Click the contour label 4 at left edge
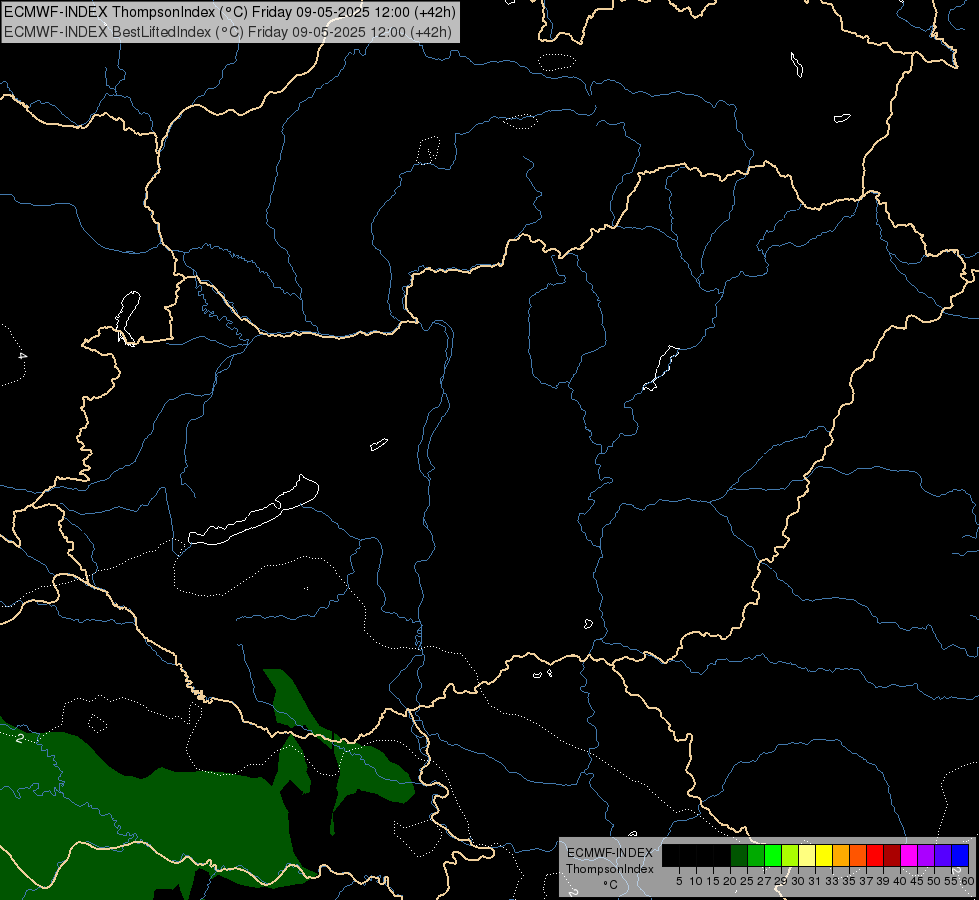 pyautogui.click(x=22, y=356)
